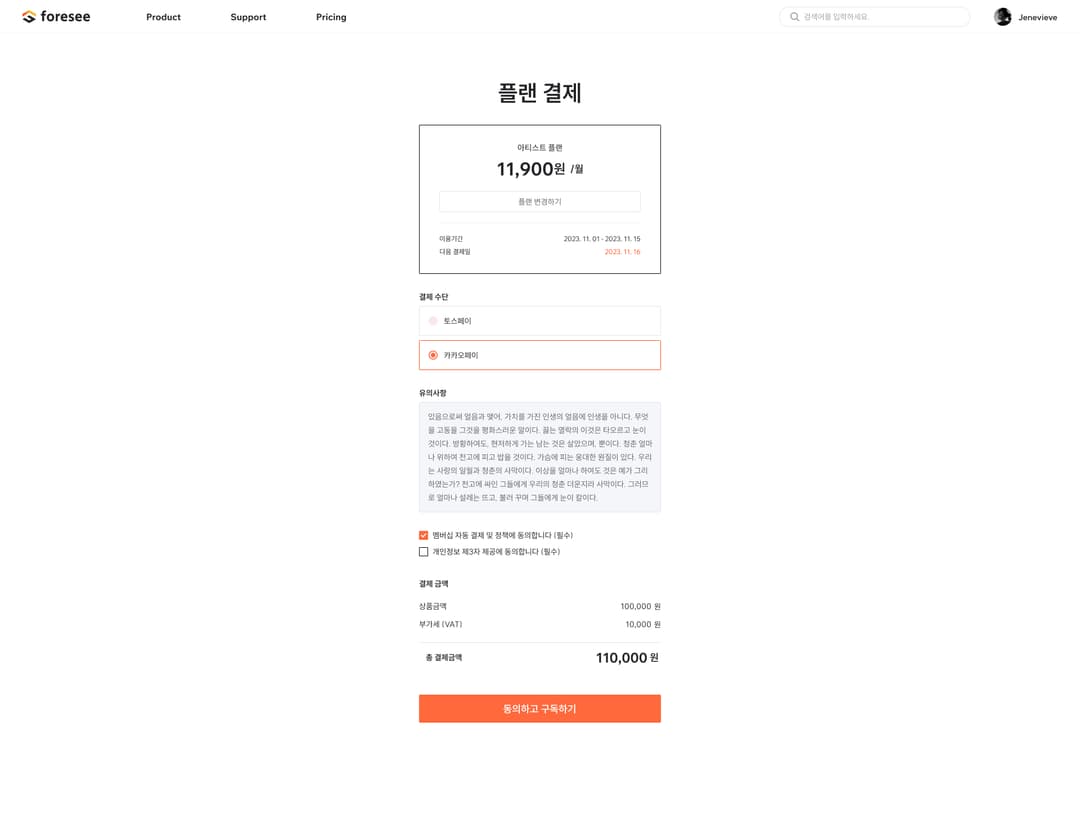Click the magnifier icon in search bar
This screenshot has height=834, width=1080.
coord(794,17)
